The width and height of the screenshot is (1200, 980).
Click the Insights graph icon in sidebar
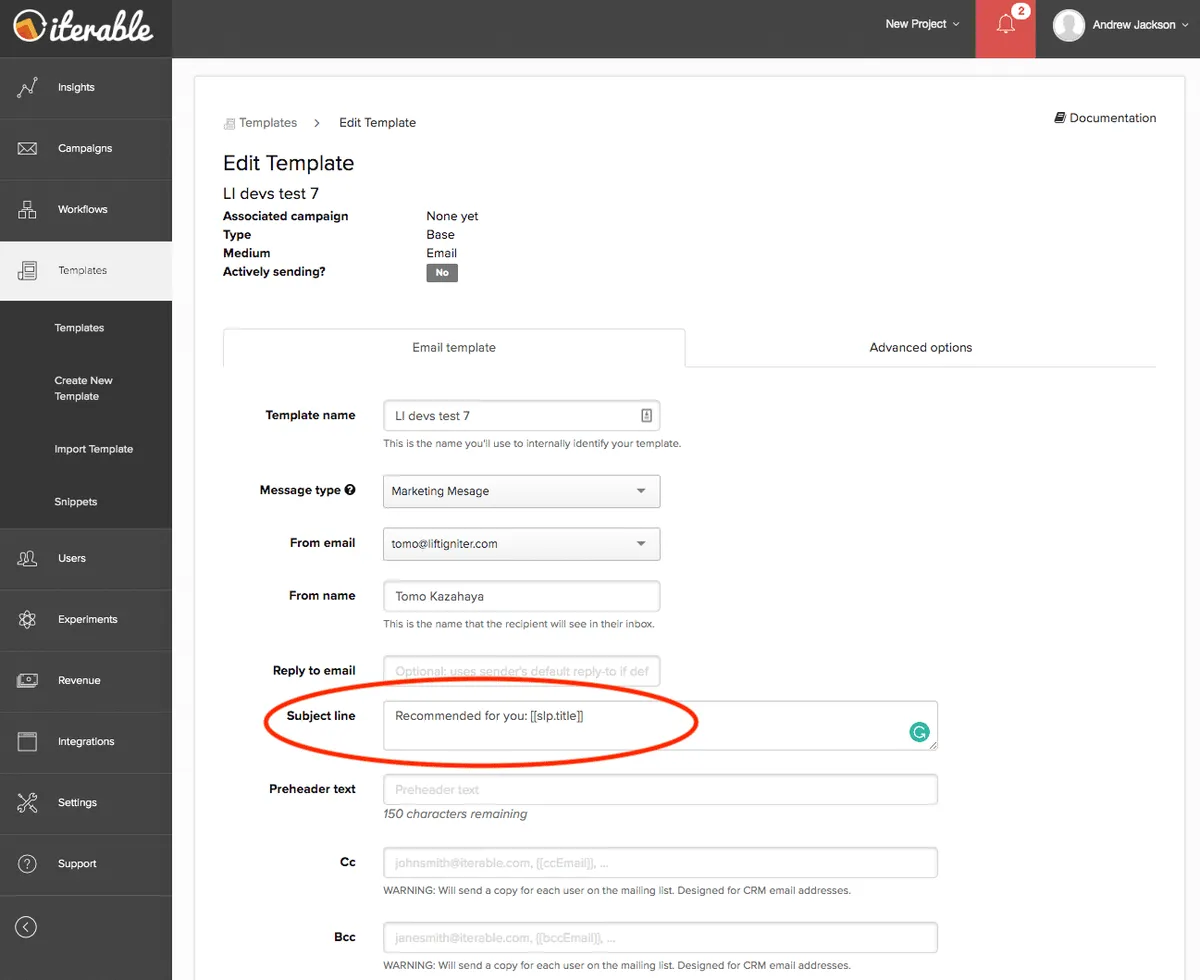[x=27, y=88]
